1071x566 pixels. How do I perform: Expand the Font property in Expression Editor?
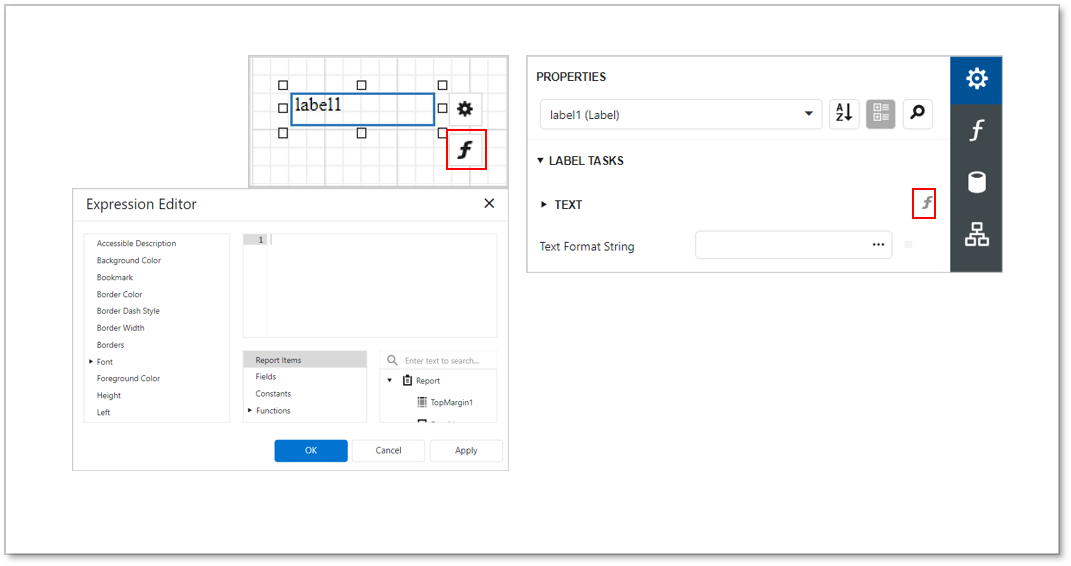coord(91,362)
